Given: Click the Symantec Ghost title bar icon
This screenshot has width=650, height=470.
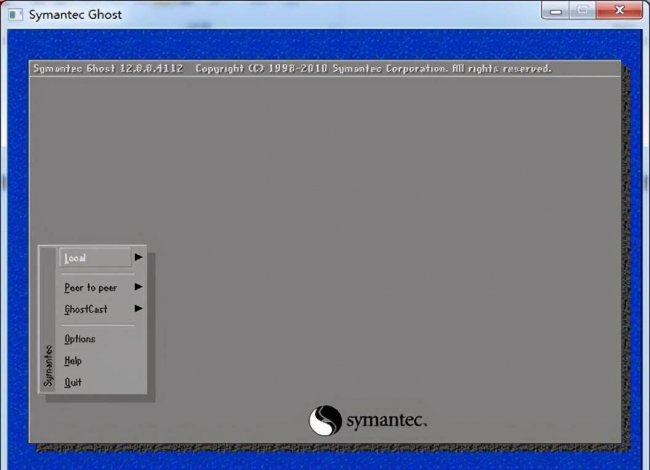Looking at the screenshot, I should (x=15, y=15).
